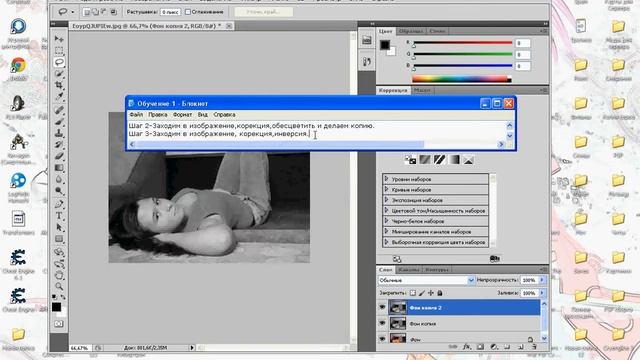Viewport: 640px width, 360px height.
Task: Expand 'Кривые наборов' presets
Action: pos(386,189)
